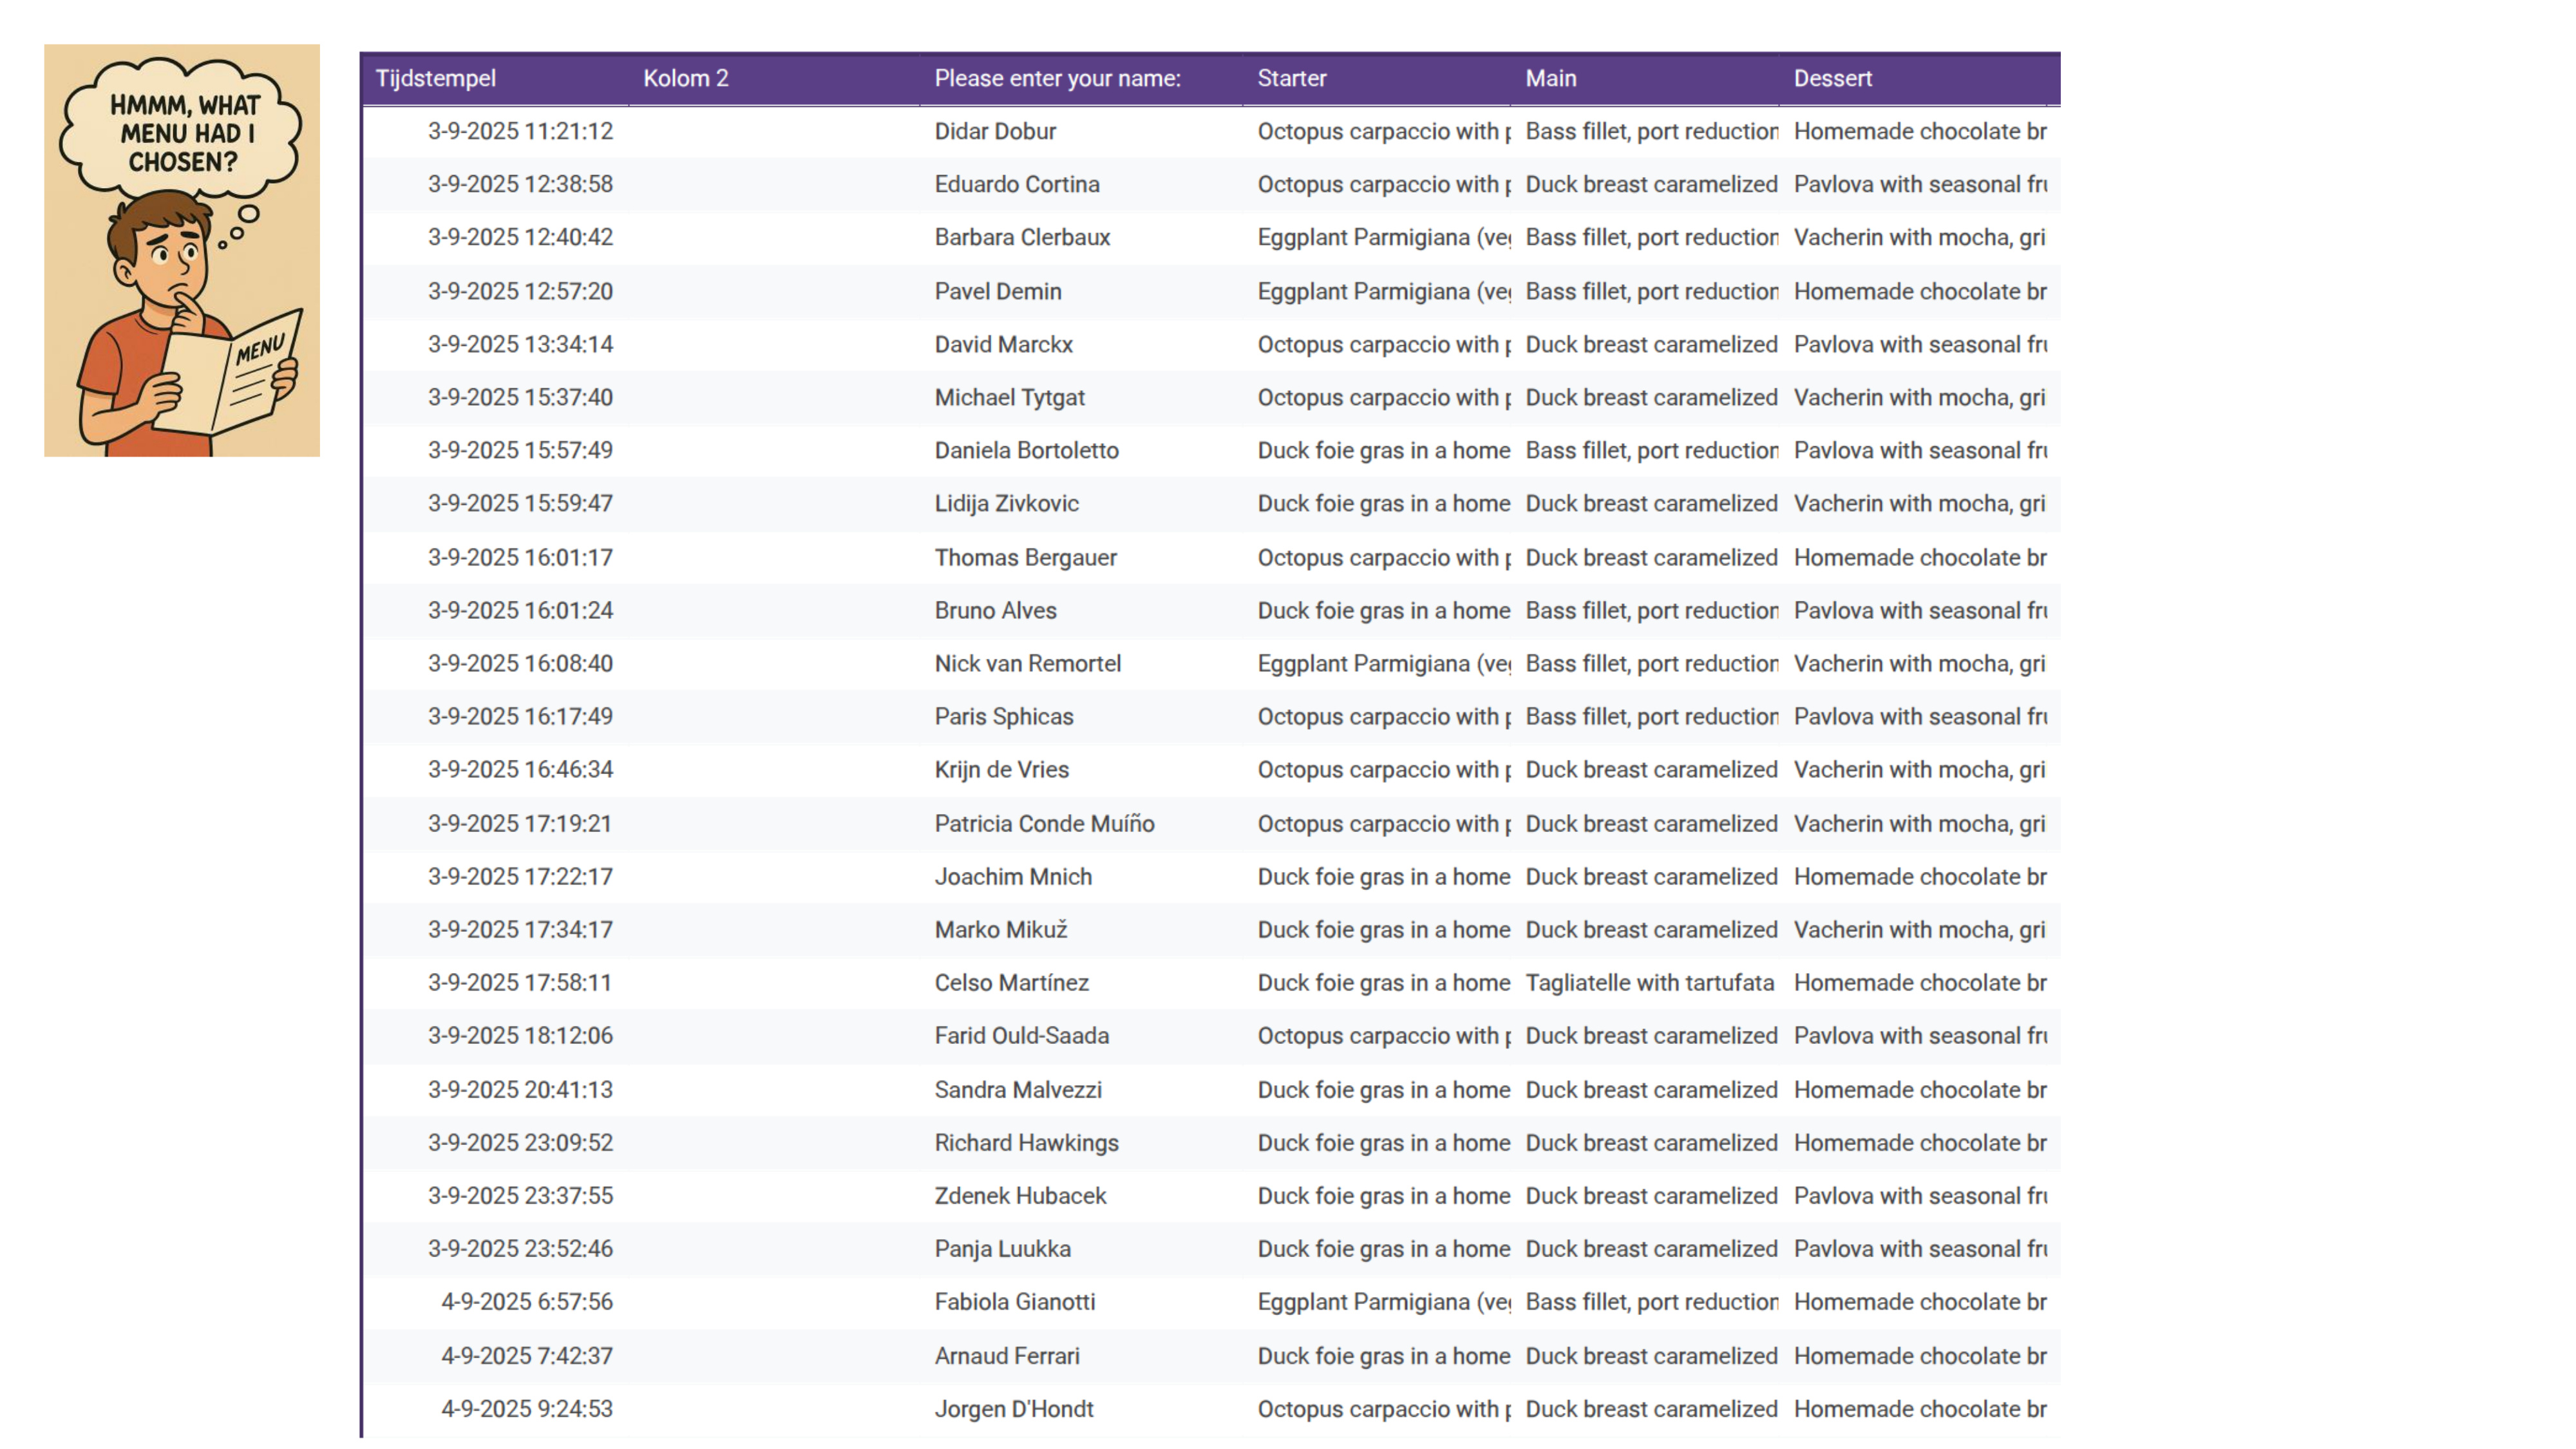Select Nick van Remortel's name cell
This screenshot has width=2576, height=1449.
click(x=1027, y=664)
